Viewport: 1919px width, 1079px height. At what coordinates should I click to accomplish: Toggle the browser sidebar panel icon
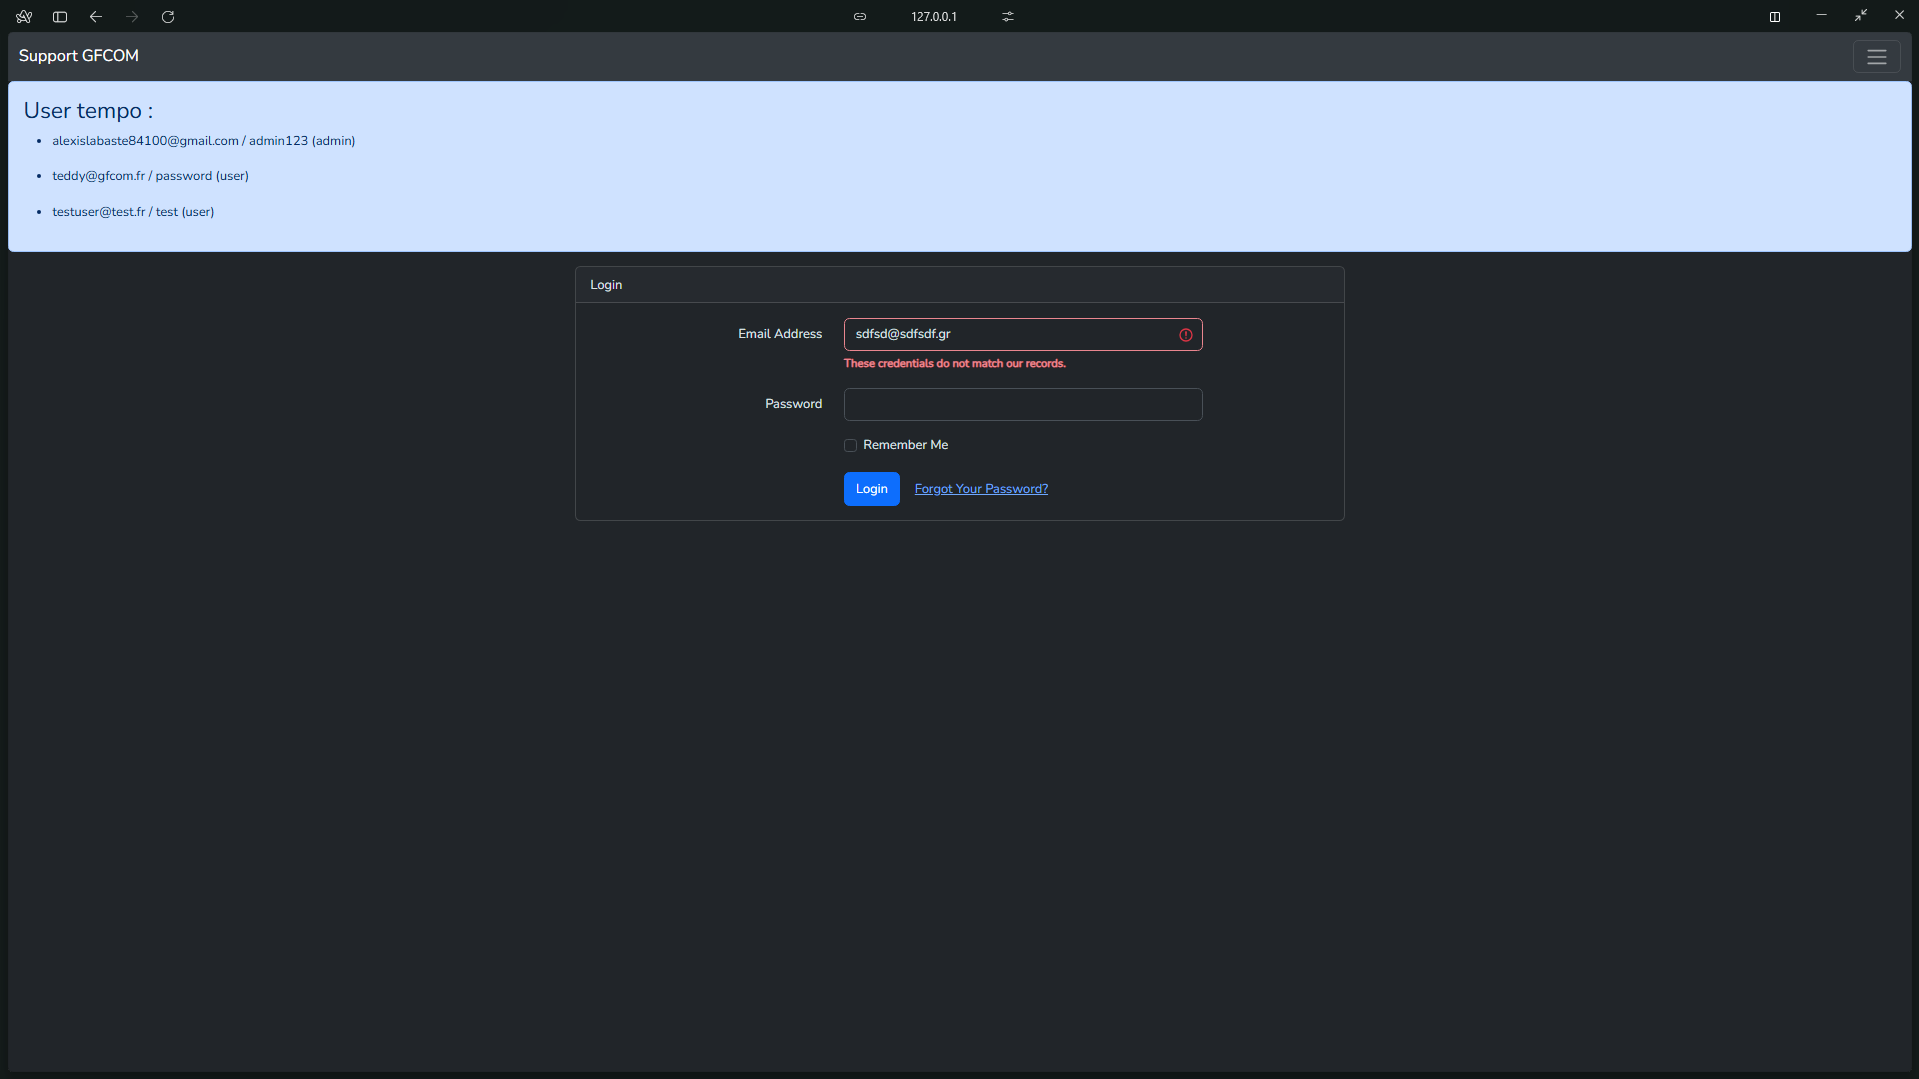tap(60, 17)
